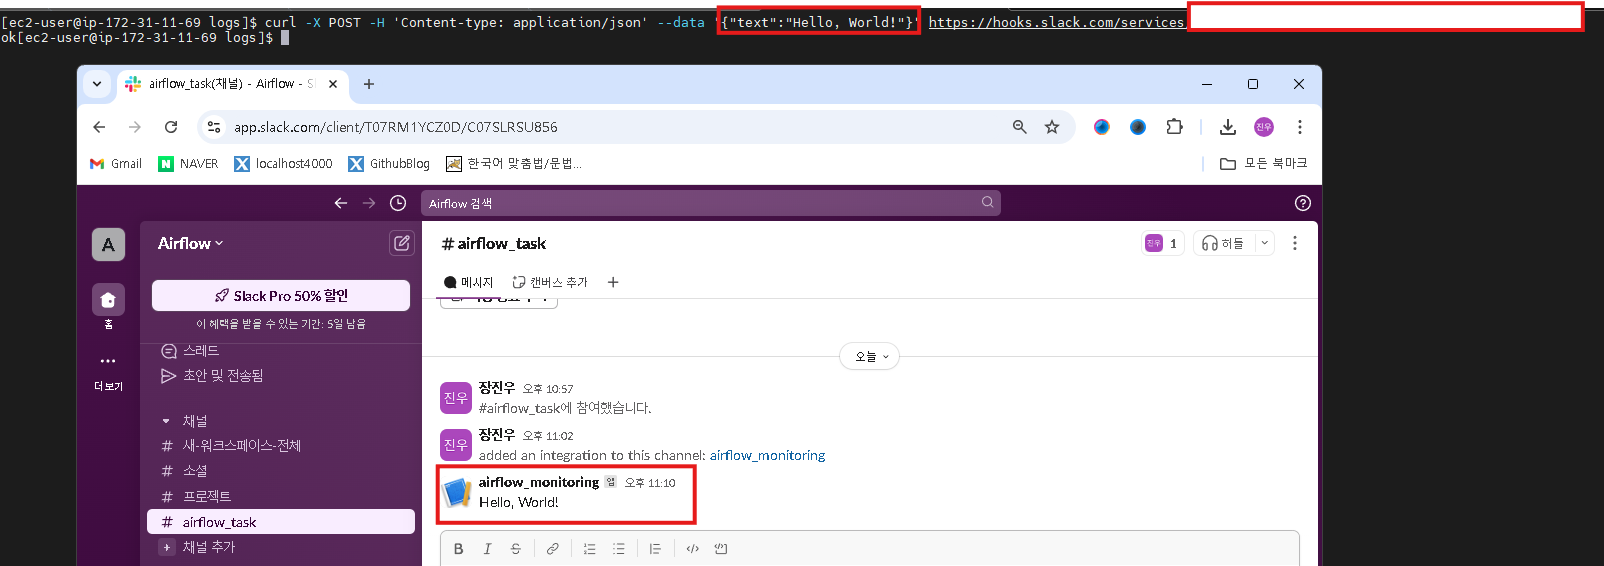Switch to the 메시지 tab
The width and height of the screenshot is (1604, 566).
(x=468, y=282)
